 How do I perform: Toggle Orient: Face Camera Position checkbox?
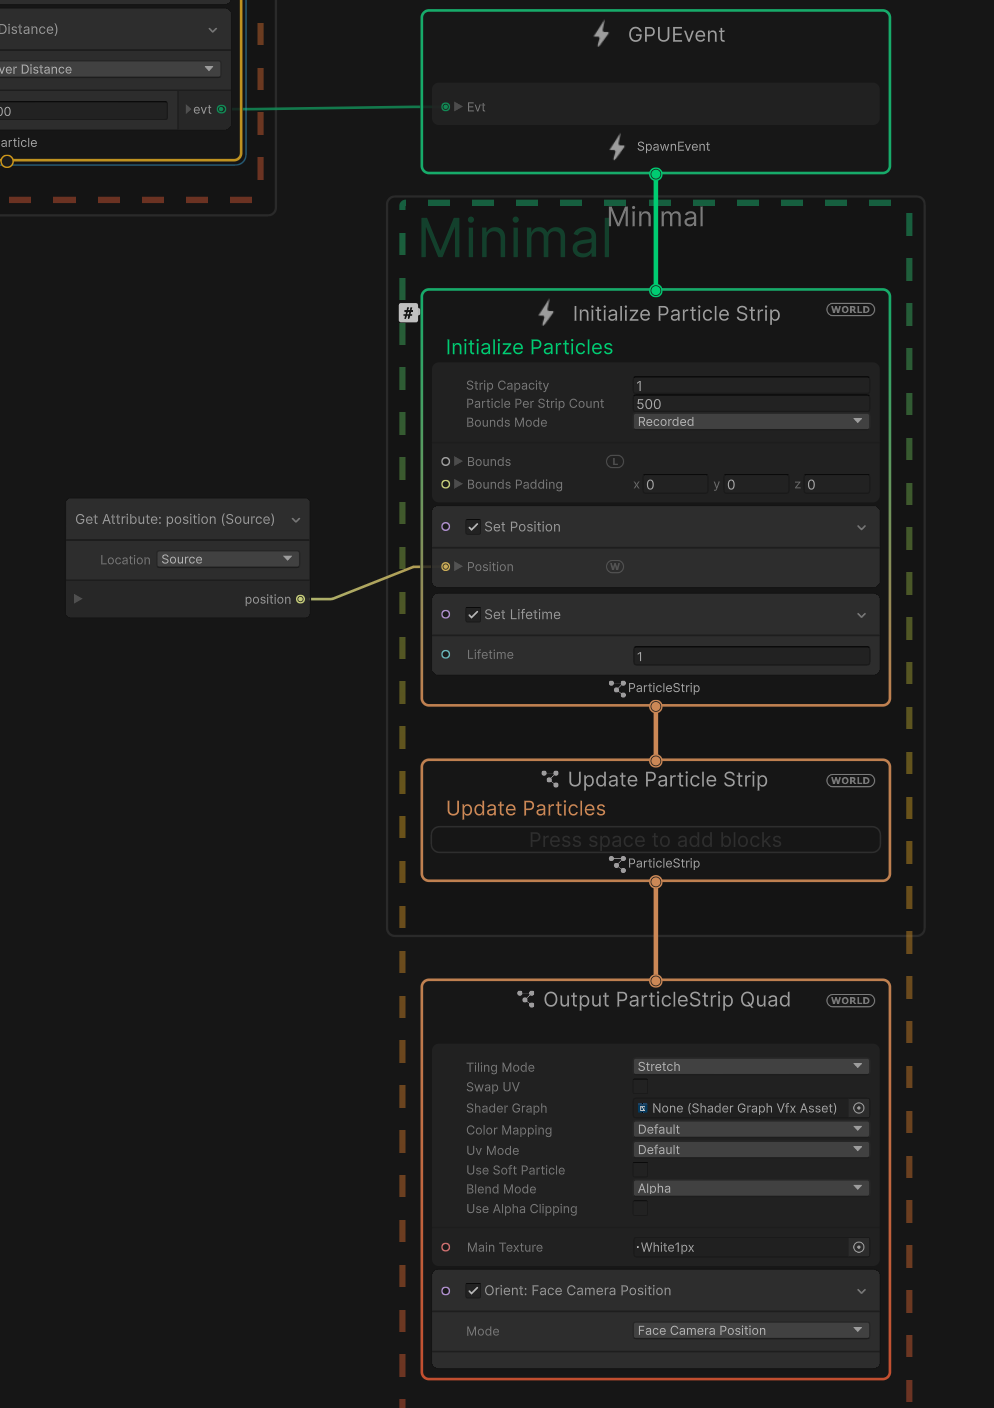[473, 1291]
